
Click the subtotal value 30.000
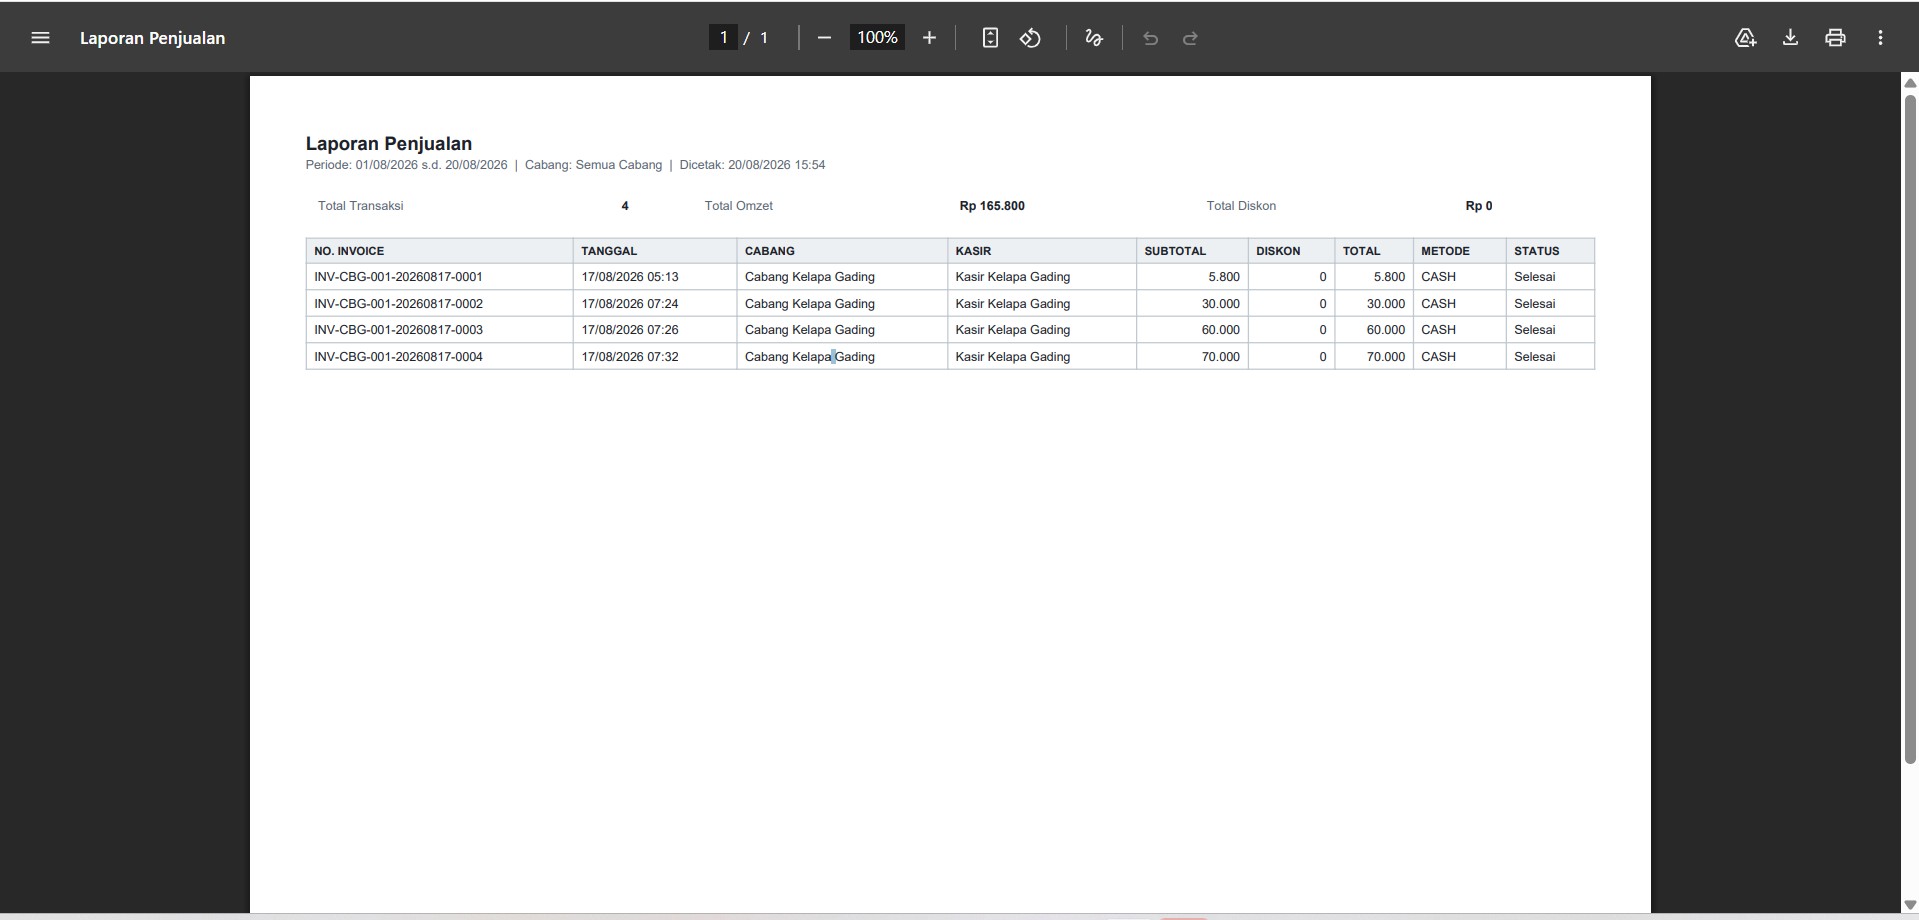pos(1221,304)
